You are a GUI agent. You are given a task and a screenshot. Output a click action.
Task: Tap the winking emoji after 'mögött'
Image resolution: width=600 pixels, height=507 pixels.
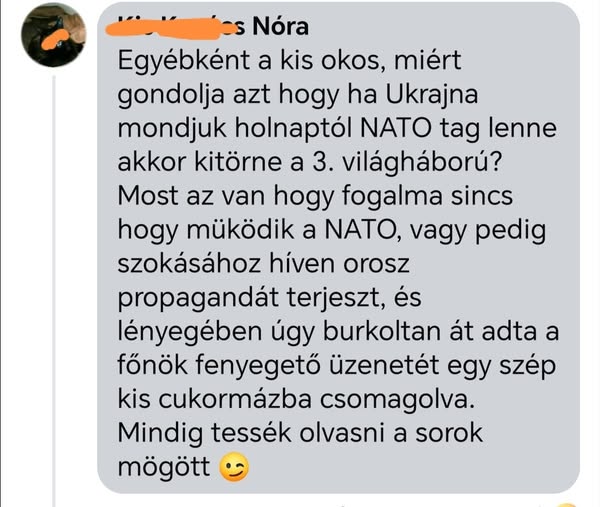point(233,467)
